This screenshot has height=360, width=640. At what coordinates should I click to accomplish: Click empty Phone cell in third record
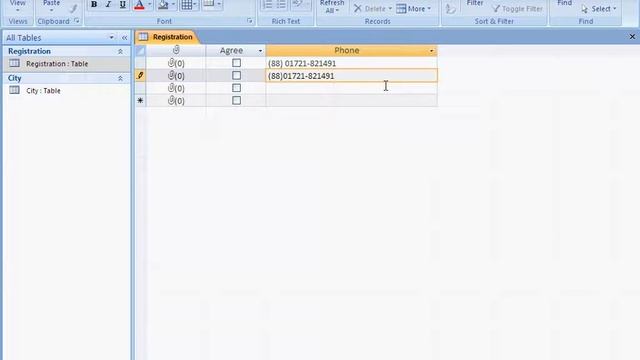[x=351, y=88]
